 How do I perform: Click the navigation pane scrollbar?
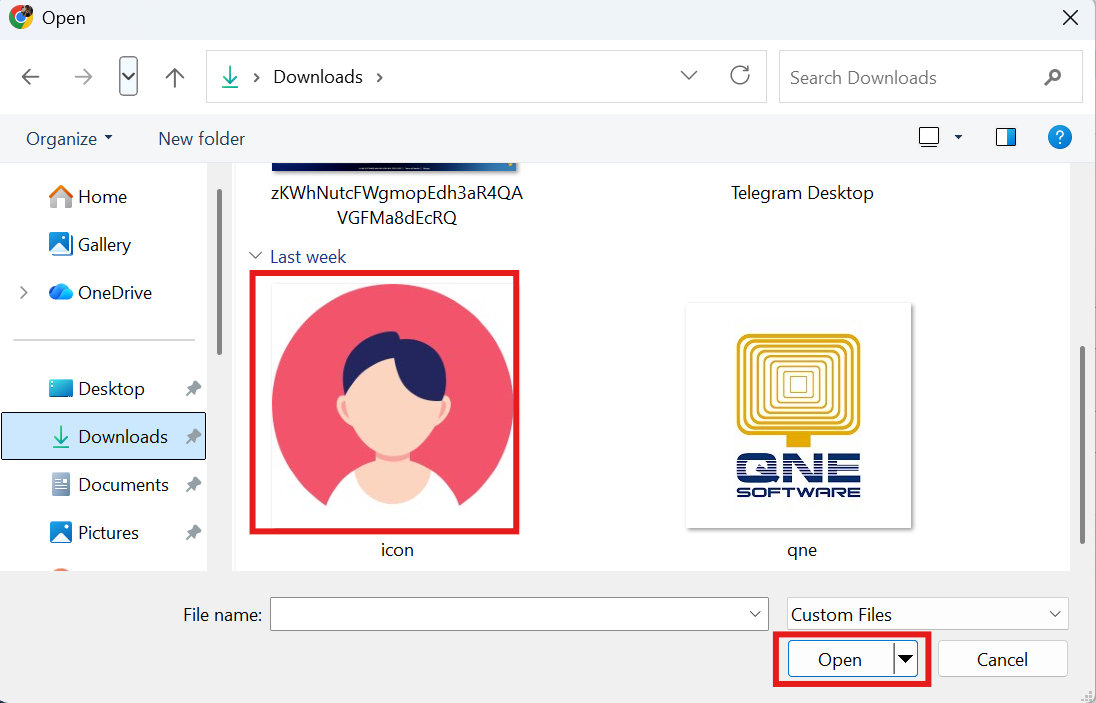tap(219, 273)
